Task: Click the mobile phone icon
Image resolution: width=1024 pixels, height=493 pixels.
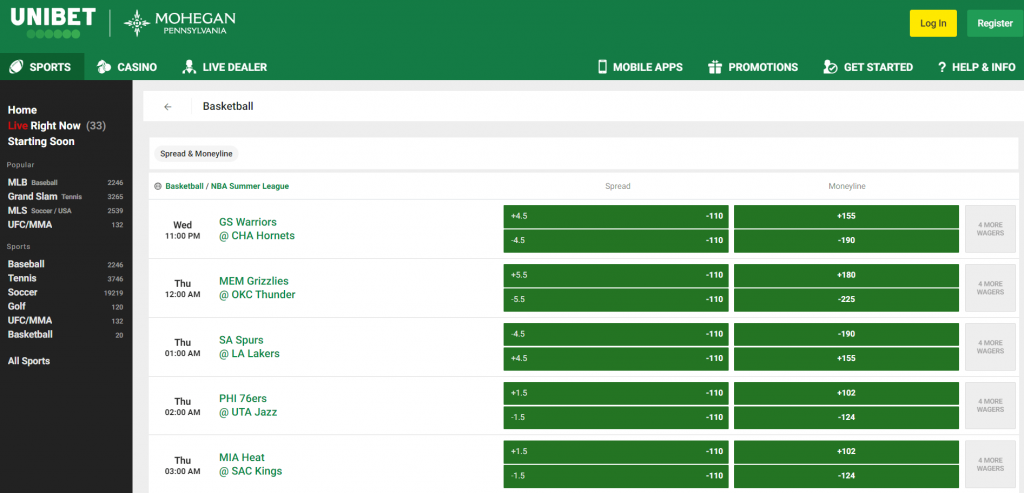Action: pyautogui.click(x=602, y=67)
